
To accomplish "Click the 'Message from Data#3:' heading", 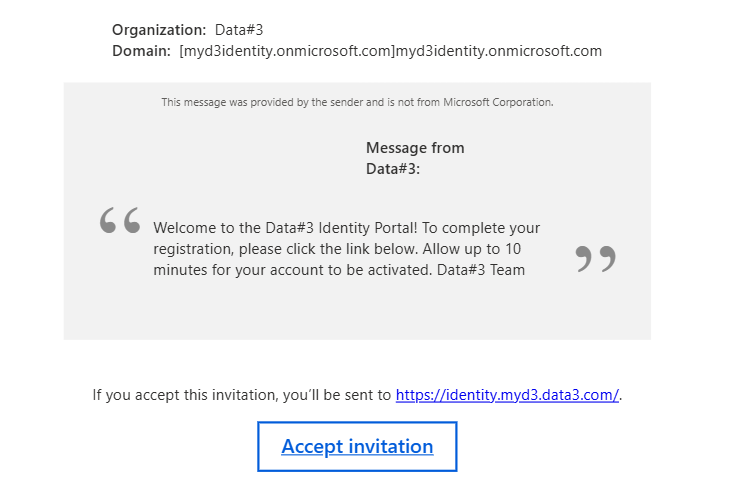I will (414, 158).
